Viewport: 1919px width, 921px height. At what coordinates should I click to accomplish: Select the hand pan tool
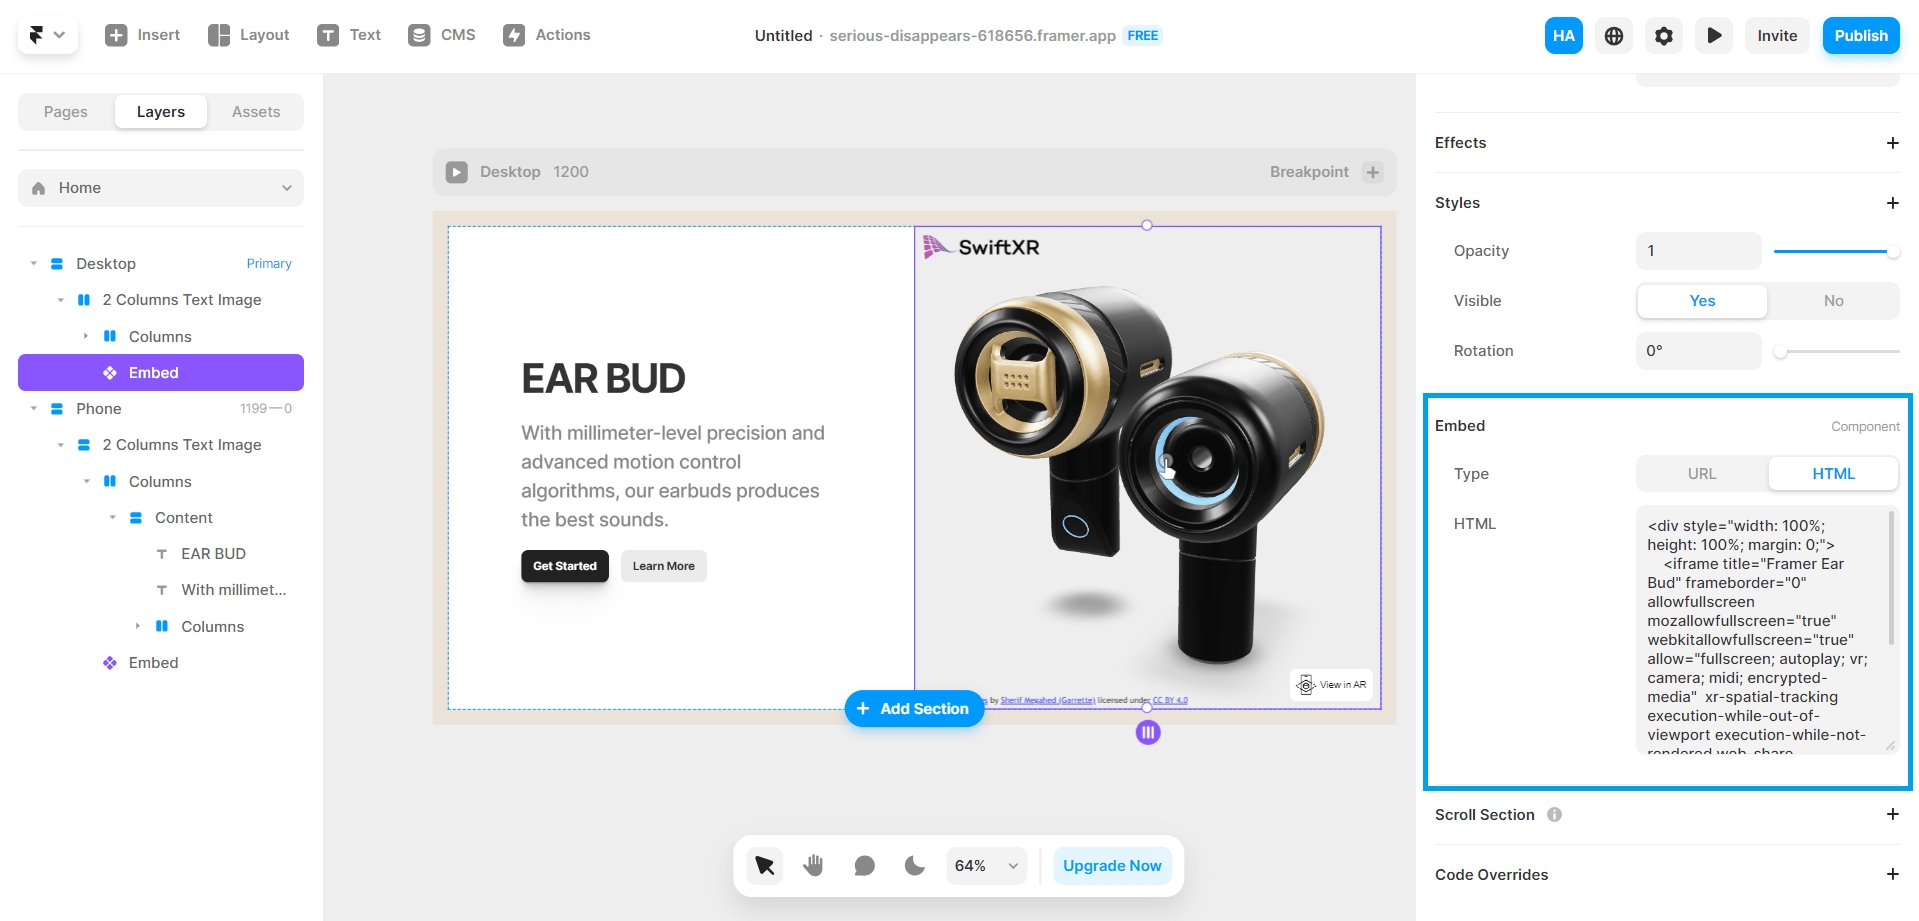pyautogui.click(x=814, y=866)
